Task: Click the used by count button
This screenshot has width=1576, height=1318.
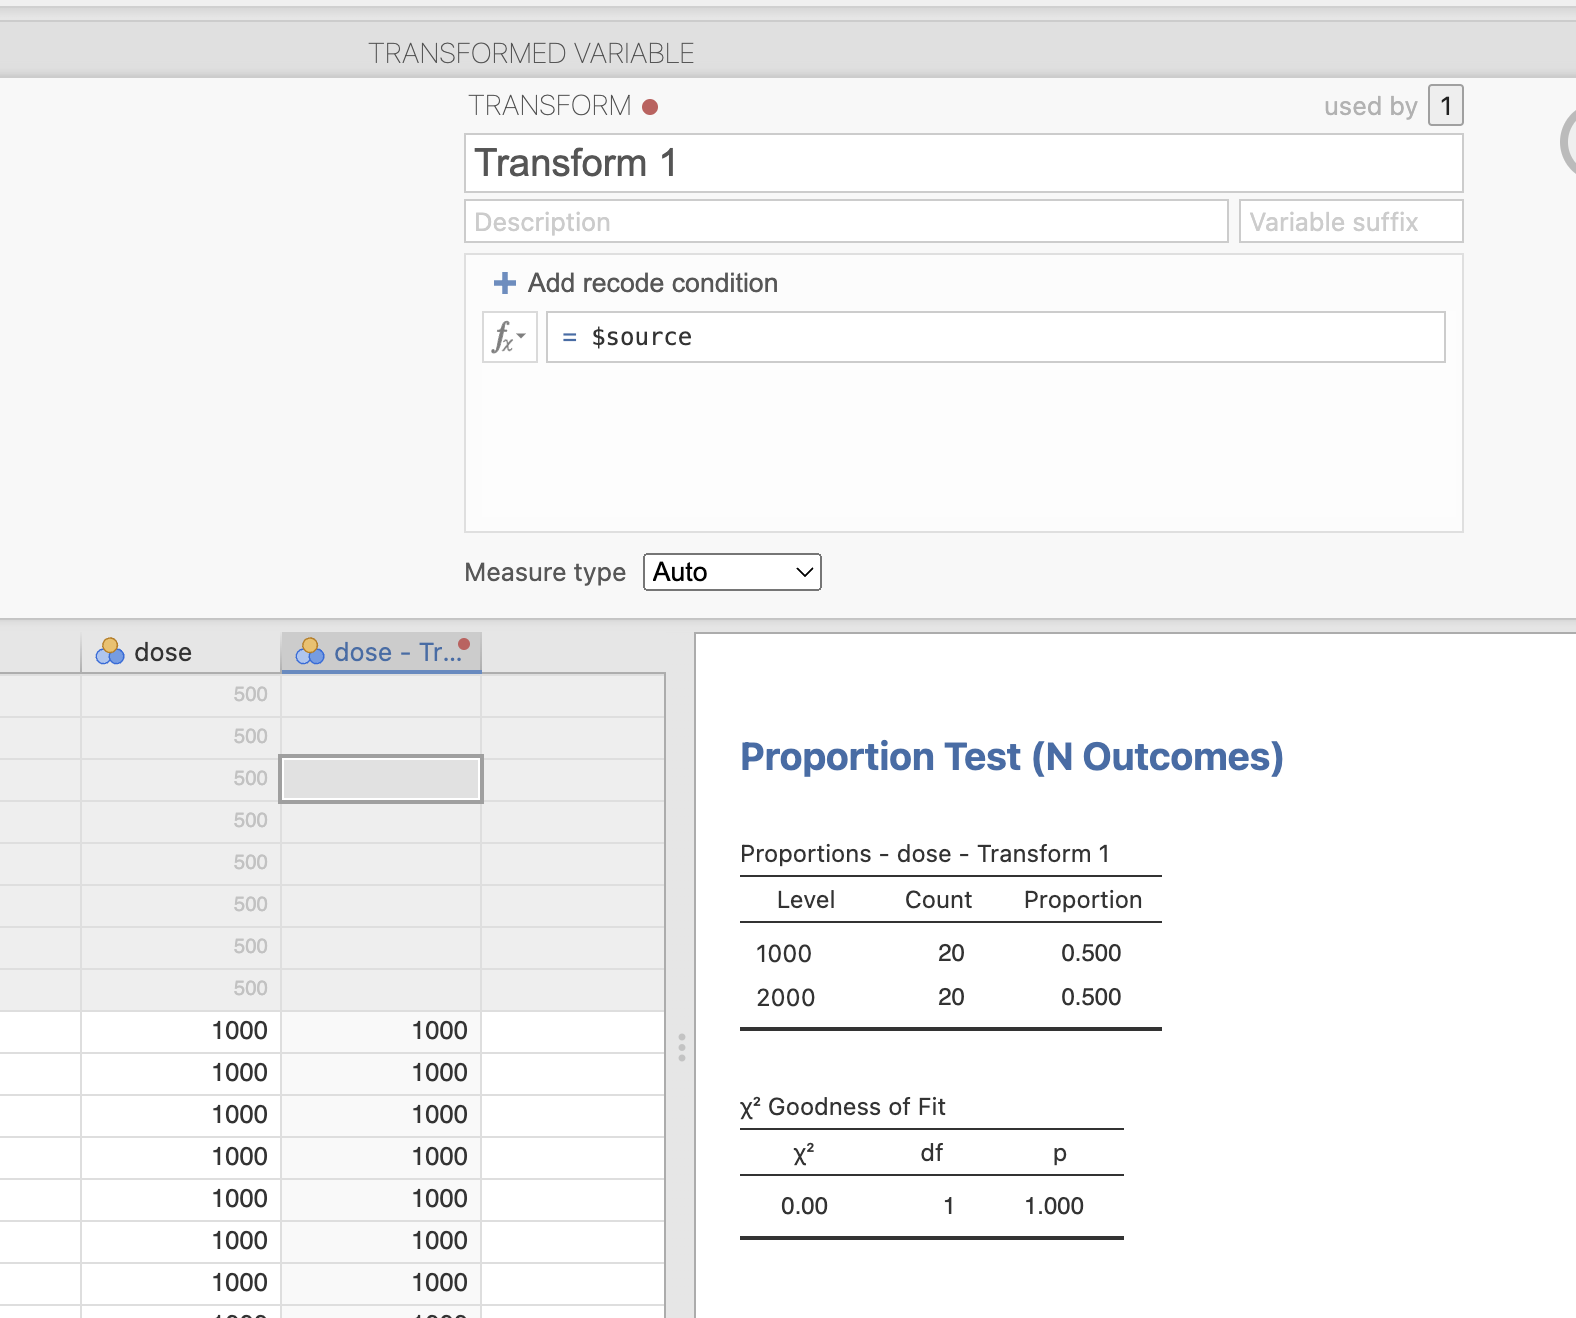Action: click(x=1445, y=106)
